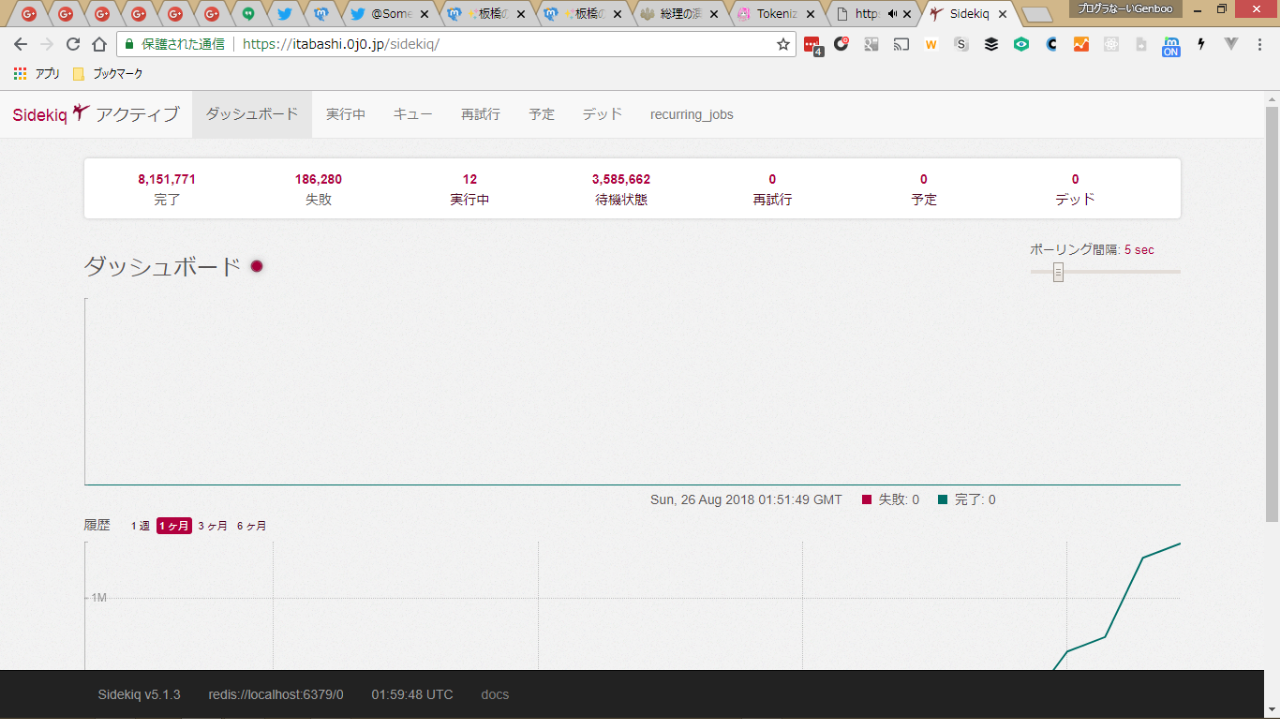Select the 6ヶ月 history range
Viewport: 1280px width, 719px height.
click(251, 526)
